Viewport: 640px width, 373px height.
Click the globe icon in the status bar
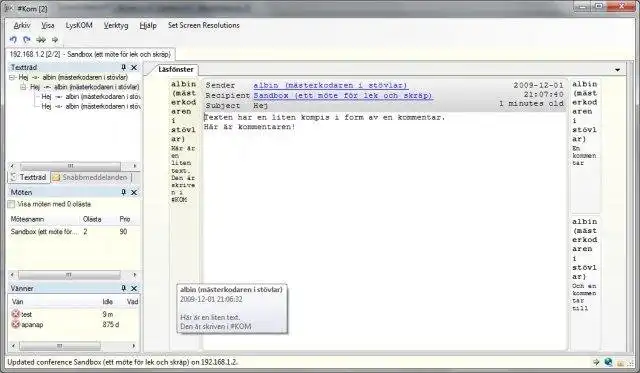pyautogui.click(x=608, y=362)
